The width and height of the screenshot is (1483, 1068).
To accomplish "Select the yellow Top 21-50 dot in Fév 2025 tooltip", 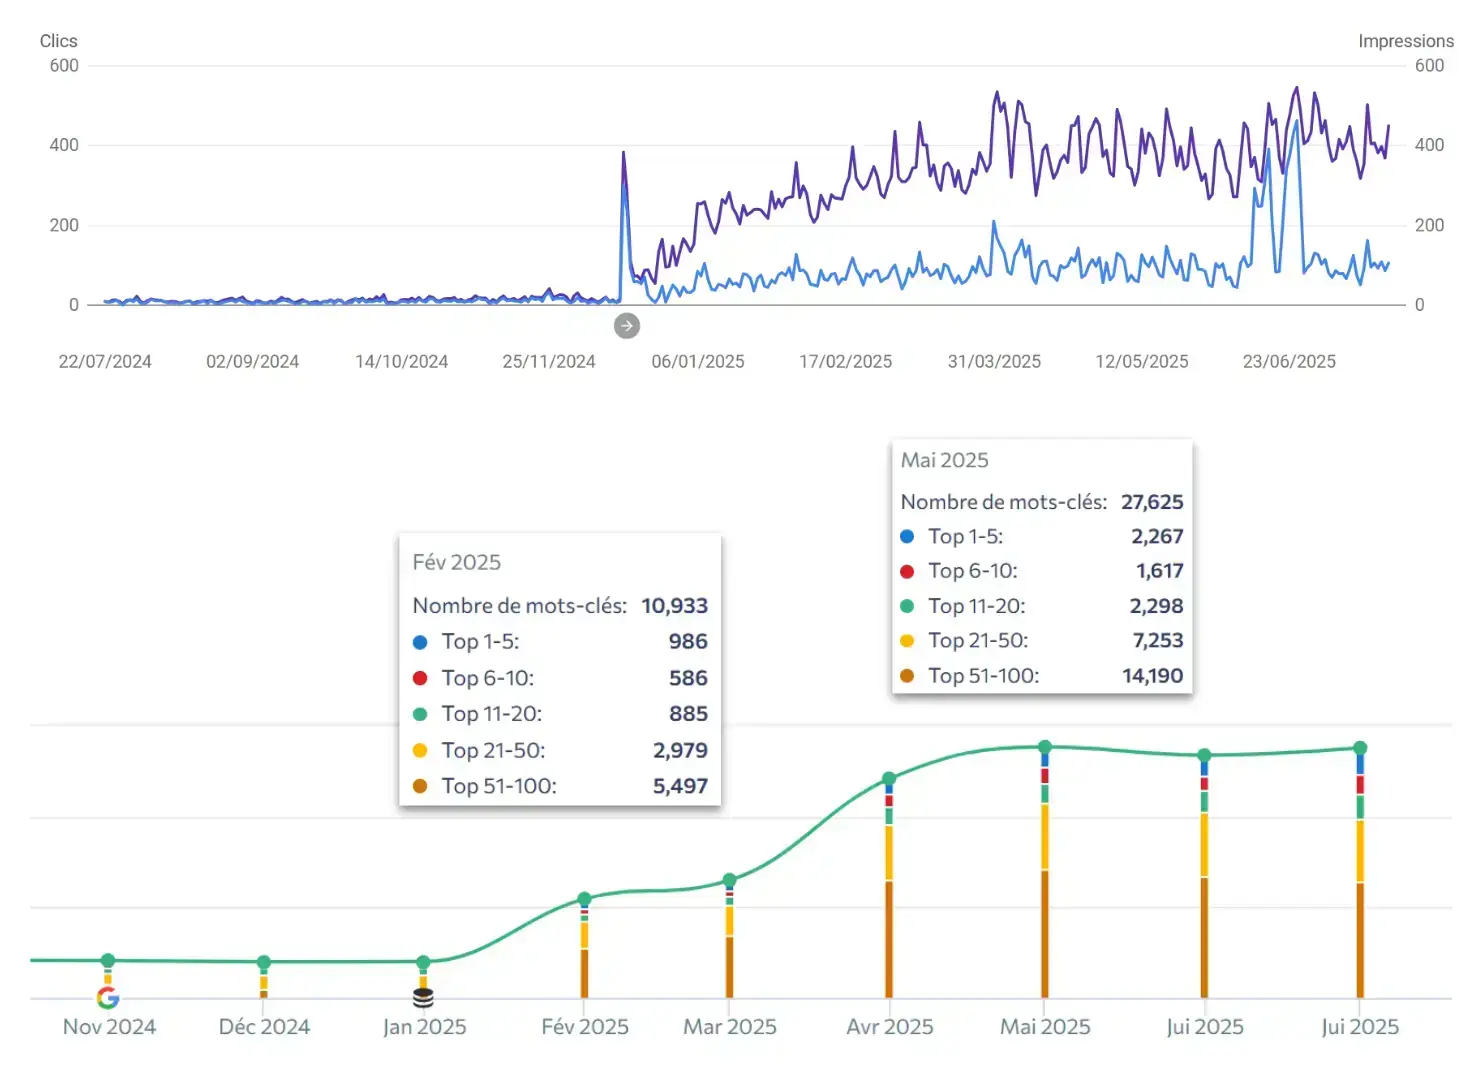I will tap(420, 750).
